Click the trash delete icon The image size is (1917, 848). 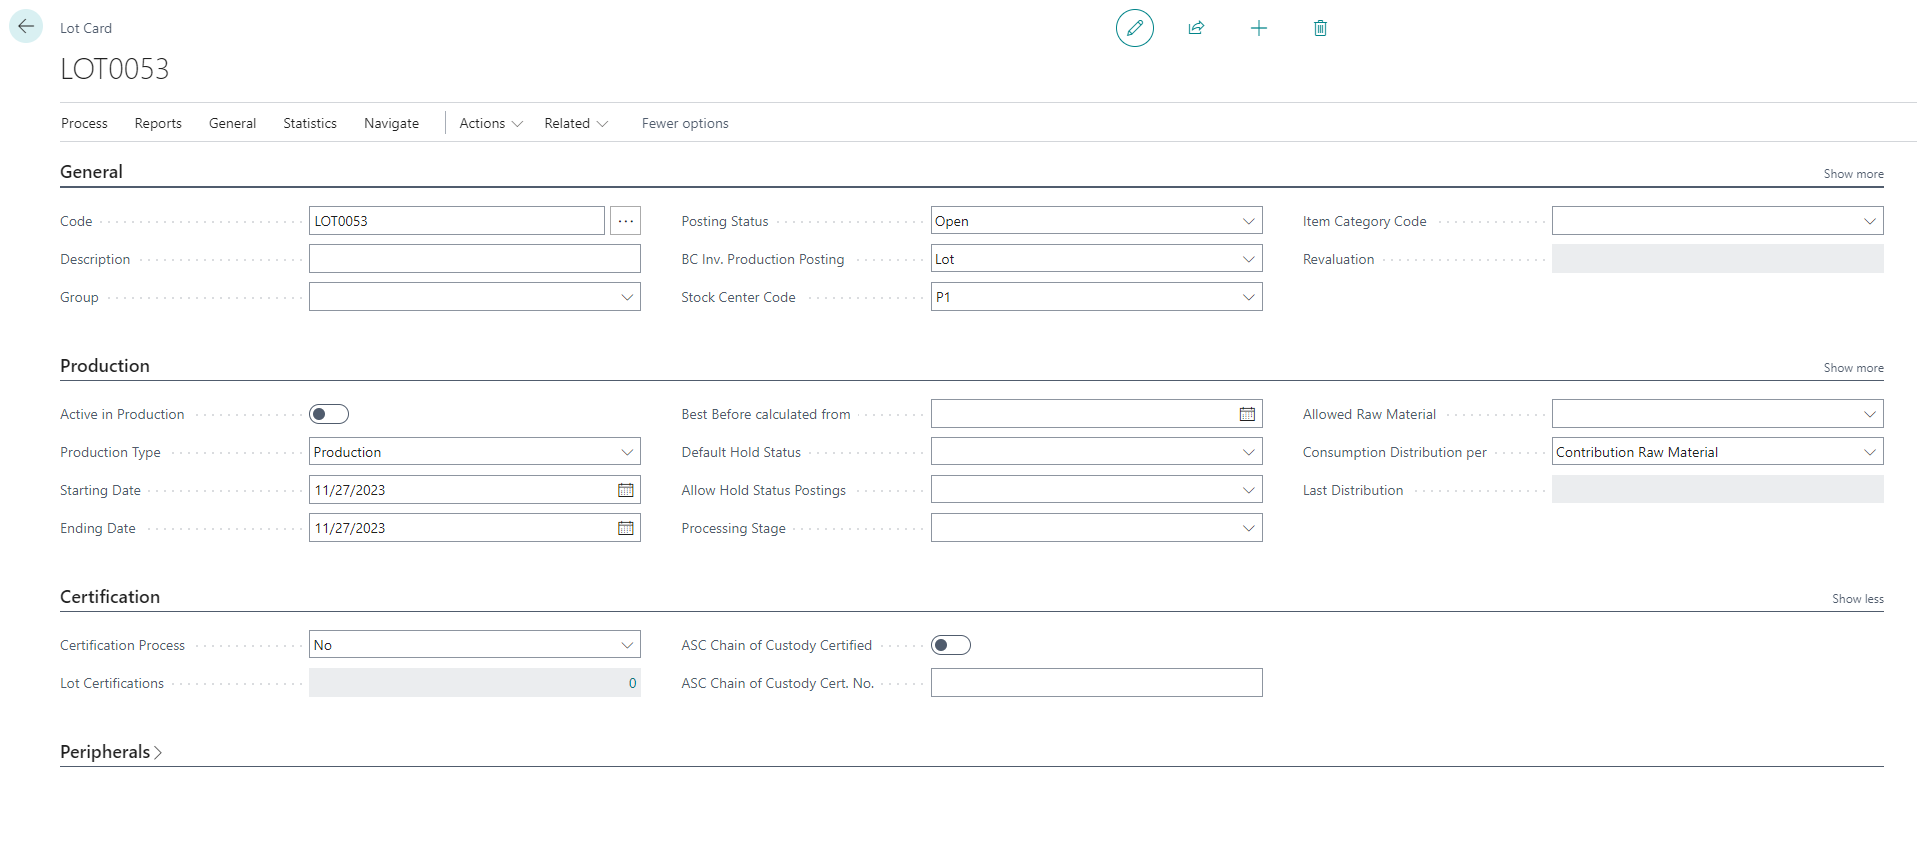(1320, 28)
